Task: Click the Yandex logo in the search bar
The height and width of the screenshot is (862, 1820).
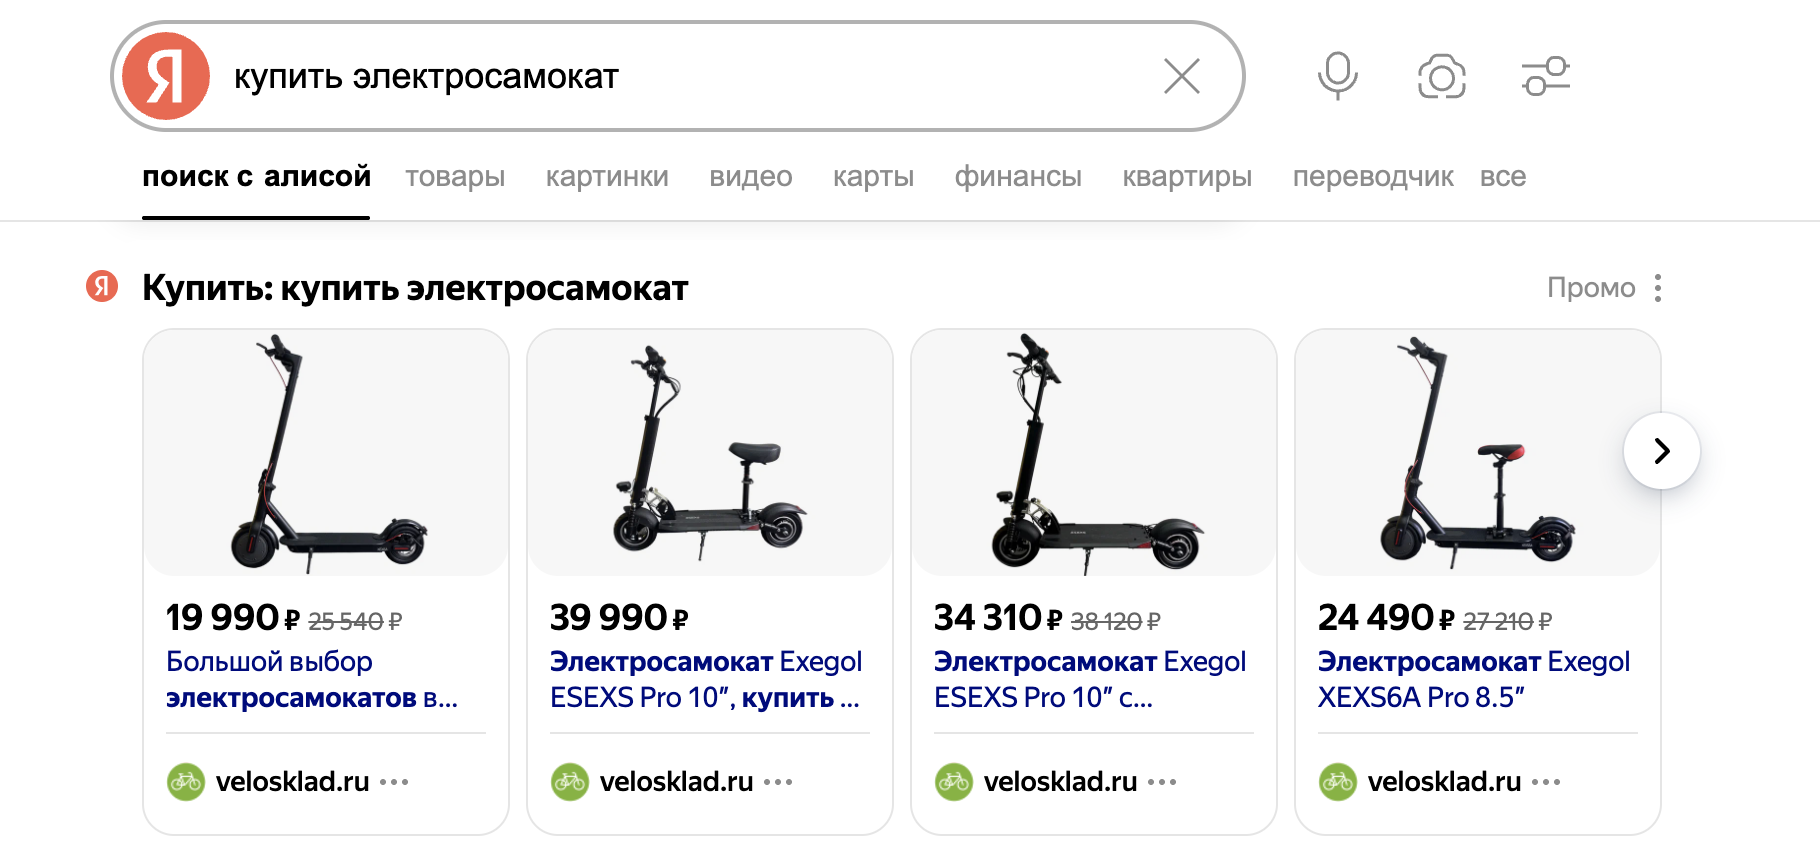Action: tap(166, 76)
